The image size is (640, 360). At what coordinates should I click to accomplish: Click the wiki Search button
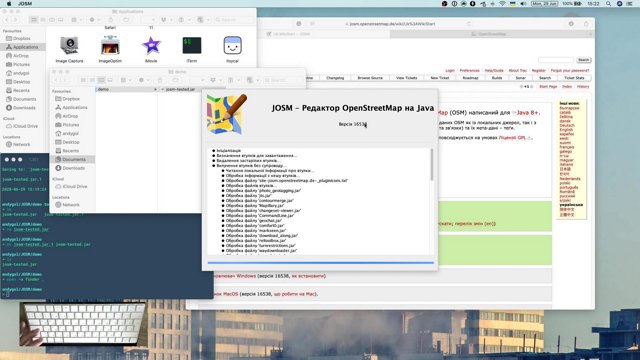[583, 60]
